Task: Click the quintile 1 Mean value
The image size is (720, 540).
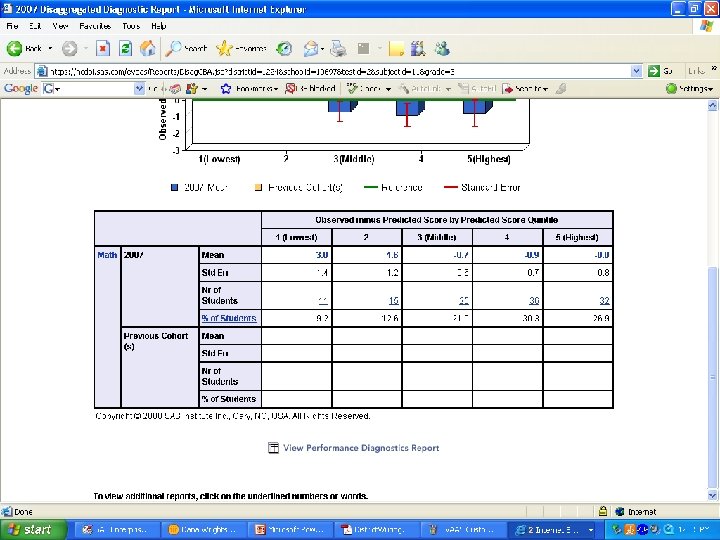Action: click(x=322, y=255)
